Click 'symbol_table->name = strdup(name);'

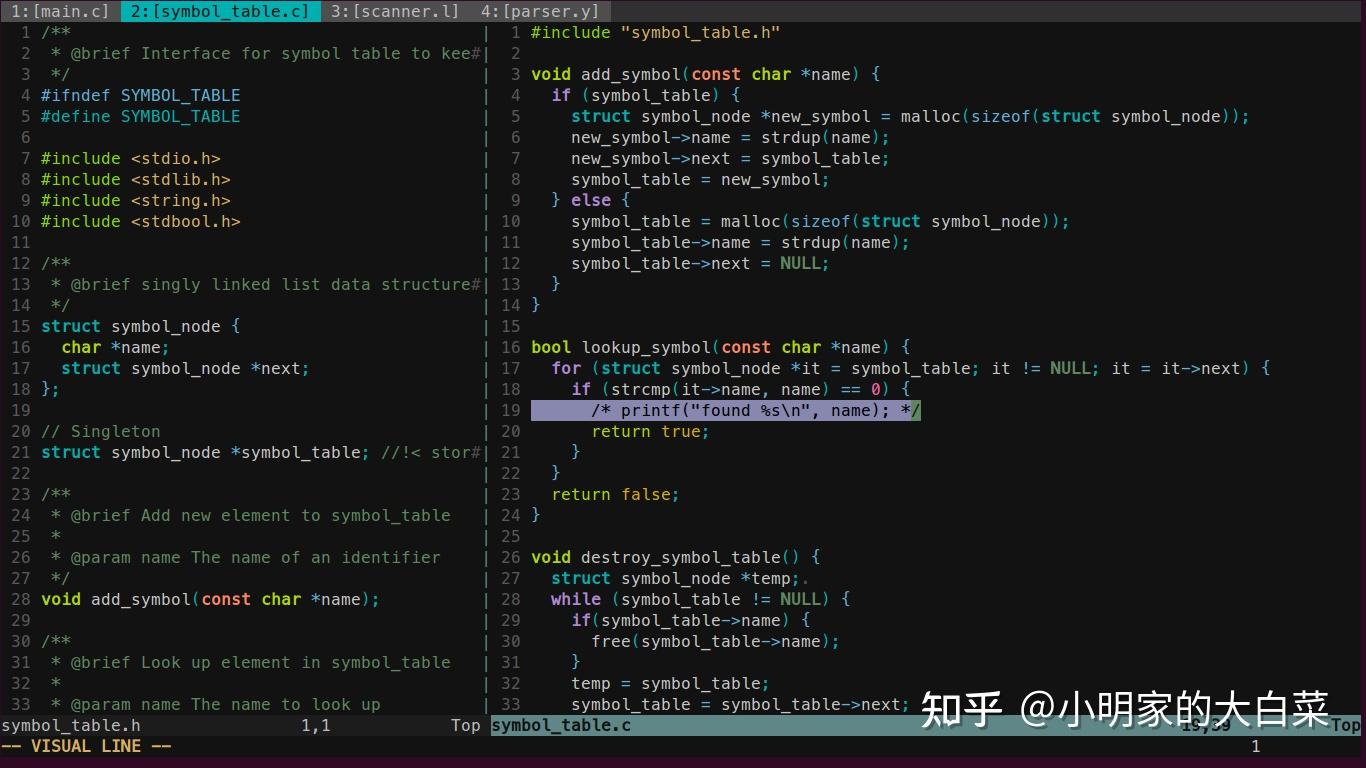pyautogui.click(x=741, y=242)
